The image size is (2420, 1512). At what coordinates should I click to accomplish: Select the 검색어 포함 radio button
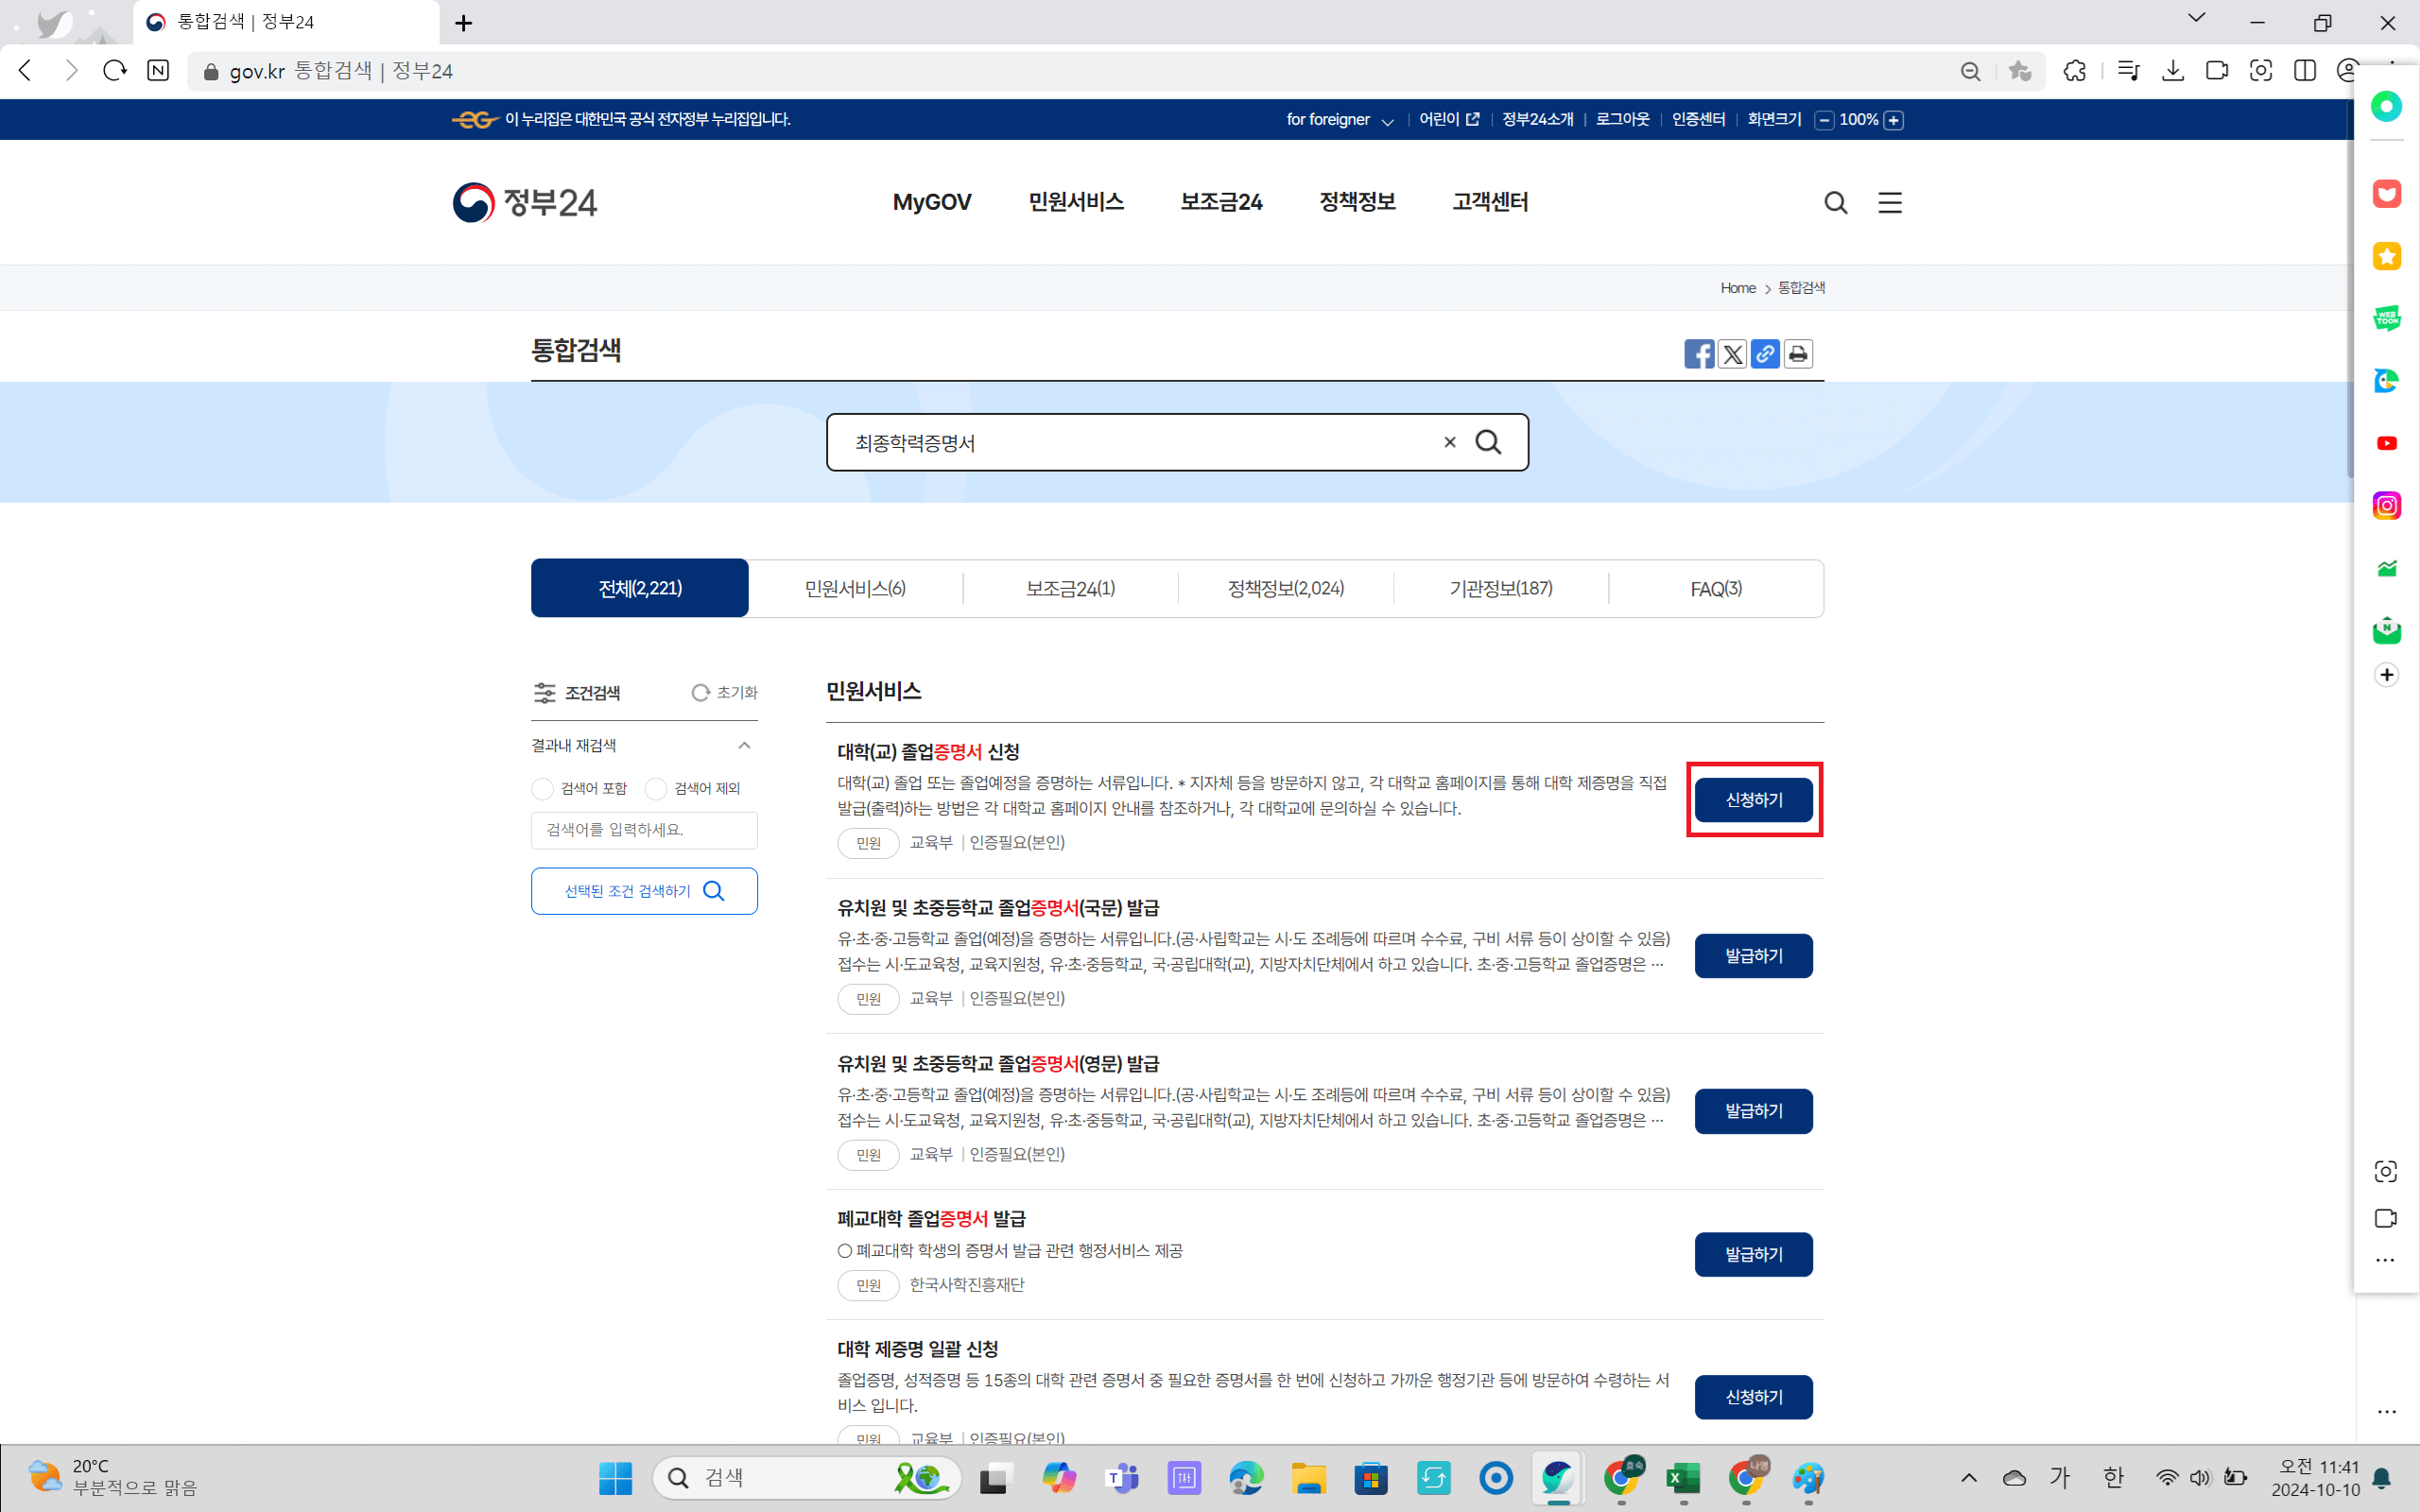point(541,788)
